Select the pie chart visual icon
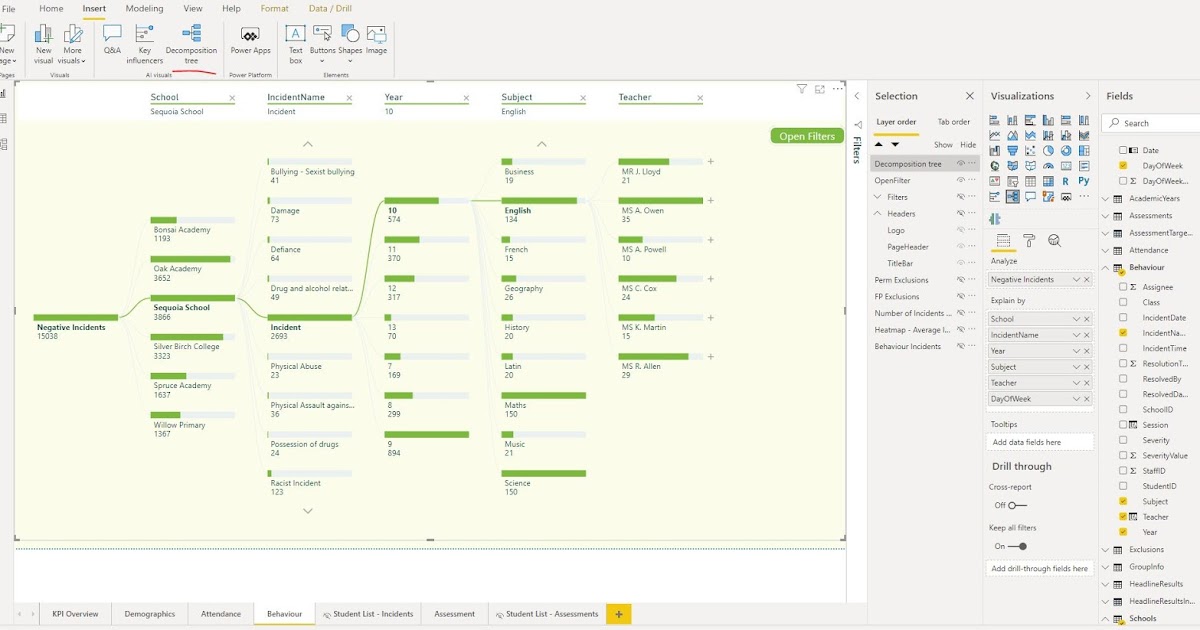This screenshot has width=1200, height=630. (1048, 151)
